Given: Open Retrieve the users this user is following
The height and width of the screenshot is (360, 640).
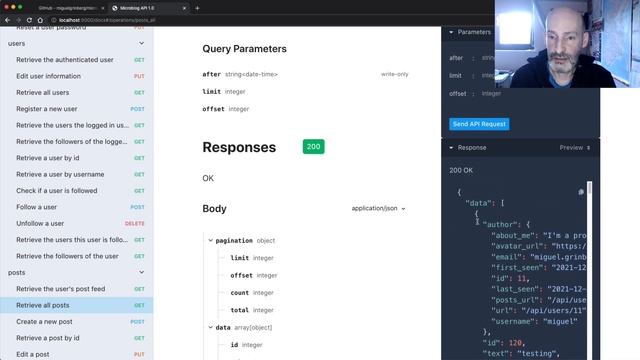Looking at the screenshot, I should (x=77, y=240).
